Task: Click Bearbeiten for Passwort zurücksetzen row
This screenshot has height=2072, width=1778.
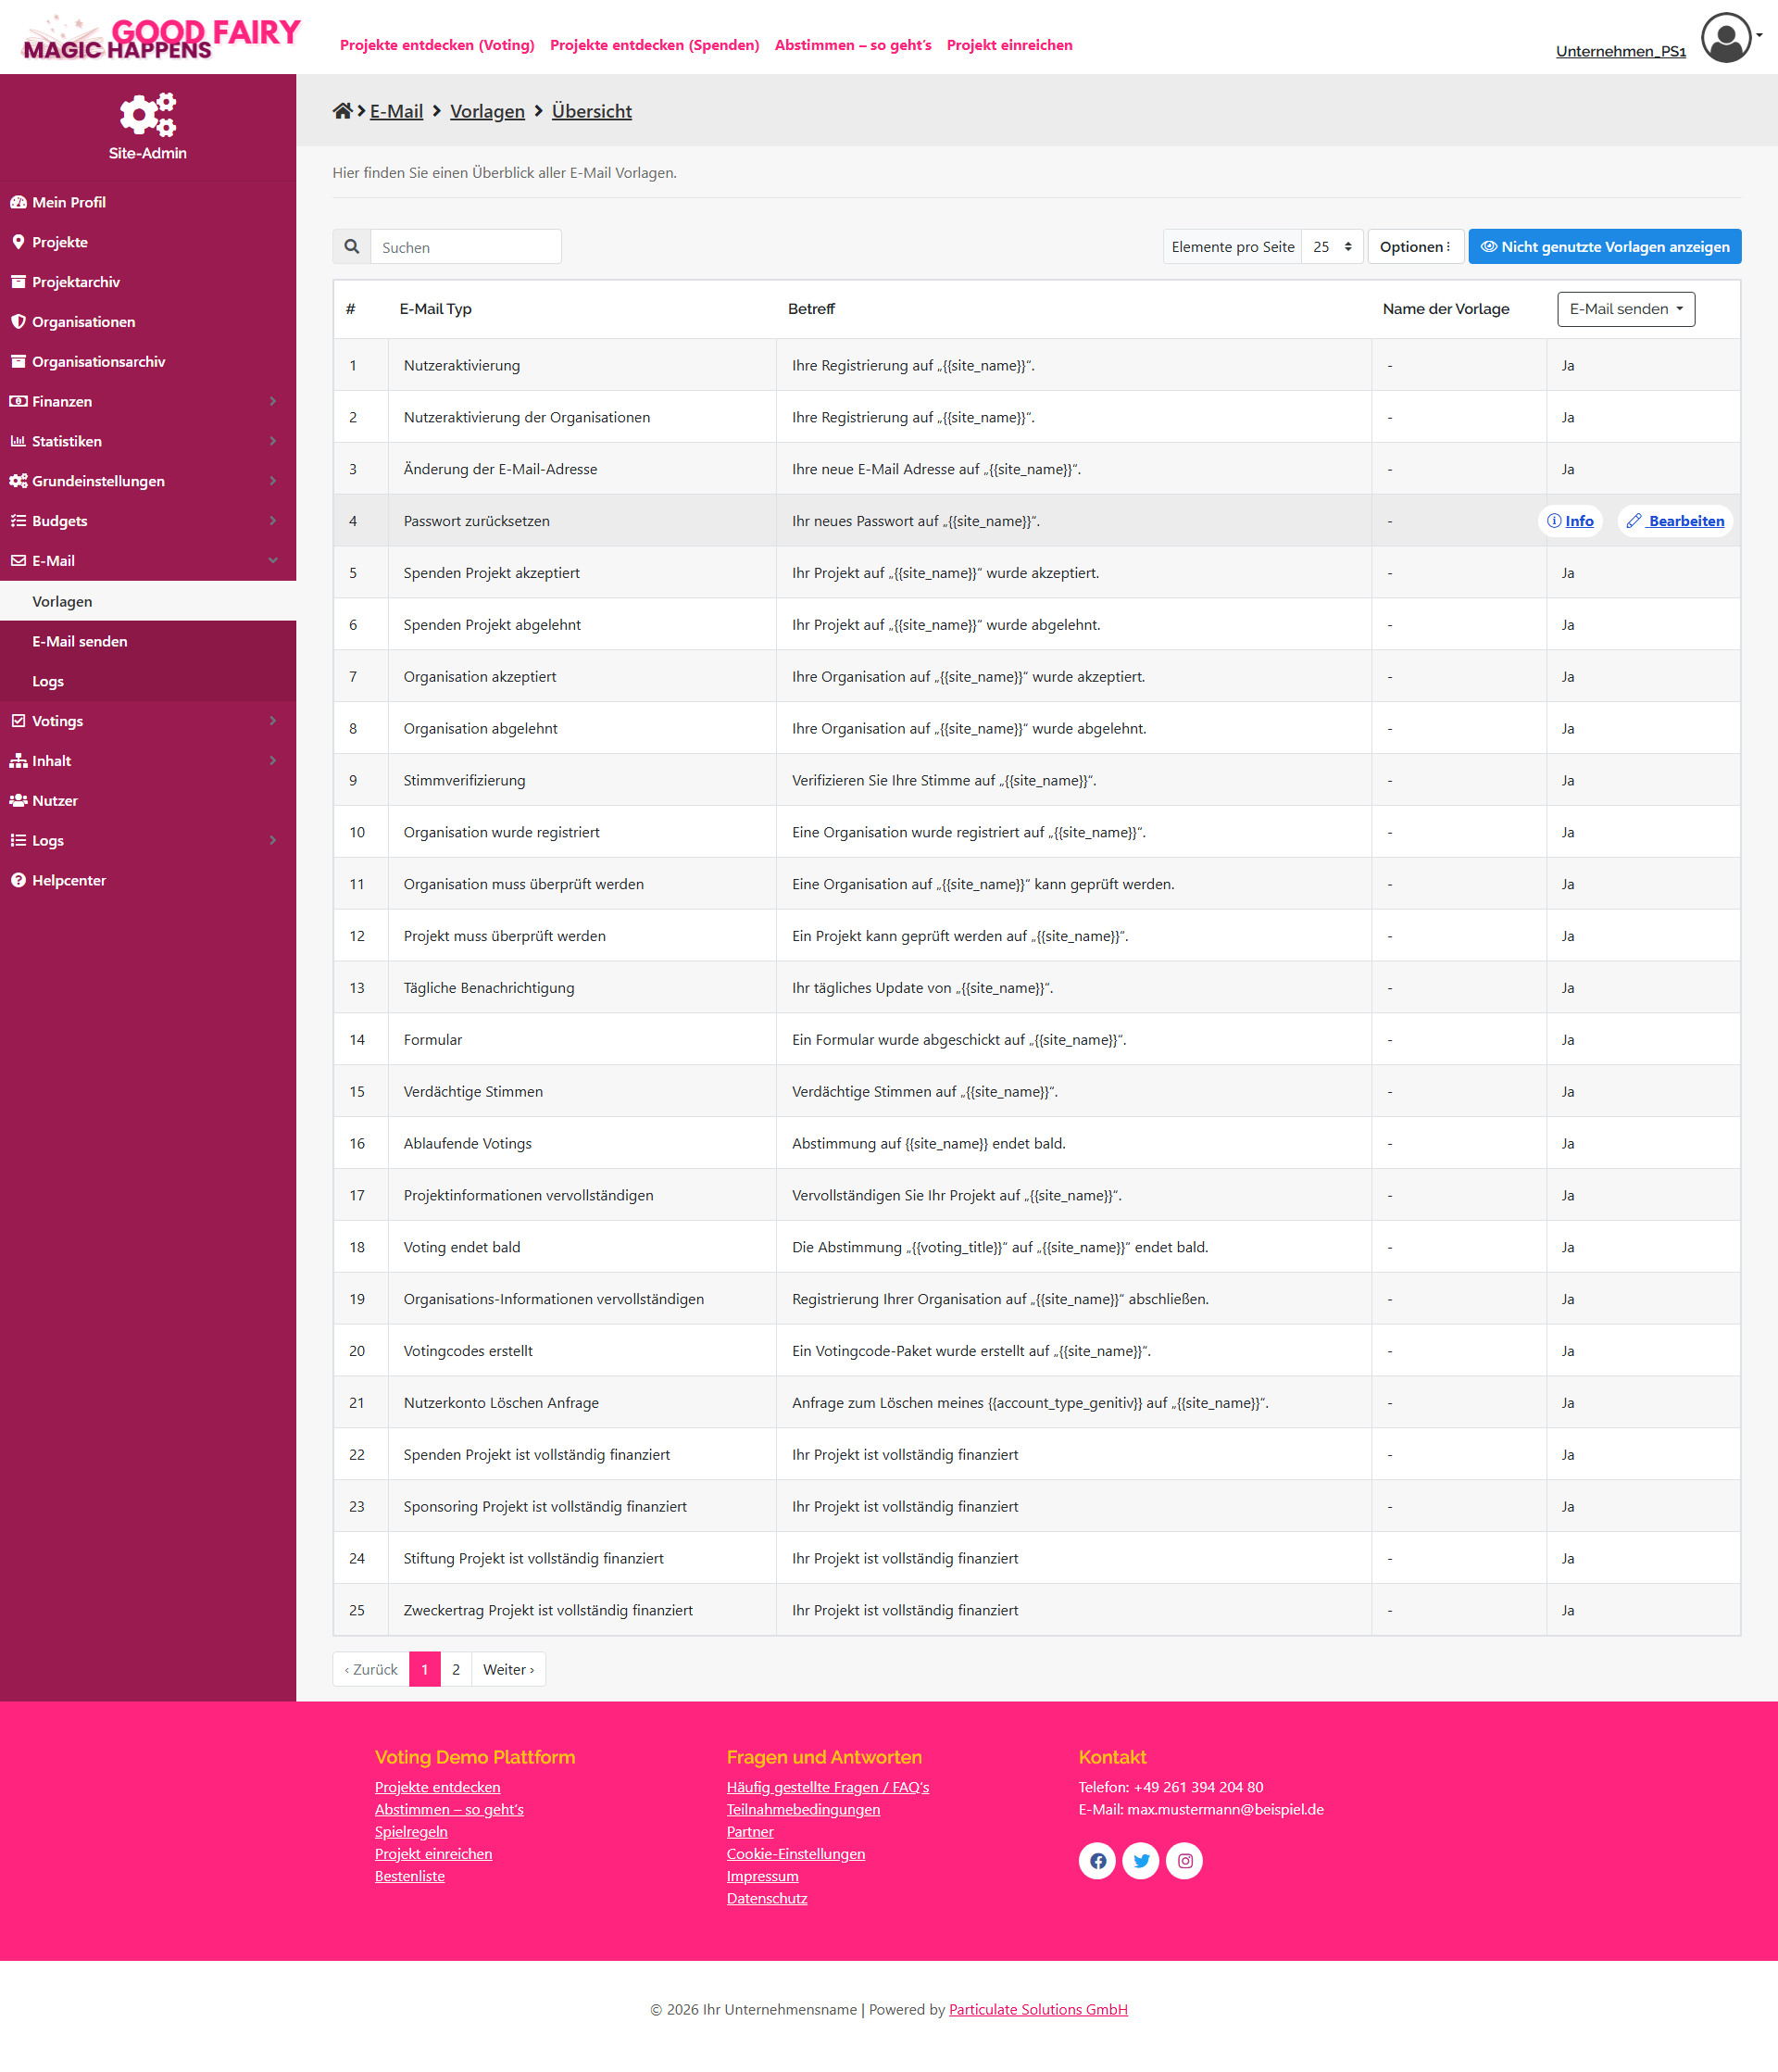Action: point(1675,521)
